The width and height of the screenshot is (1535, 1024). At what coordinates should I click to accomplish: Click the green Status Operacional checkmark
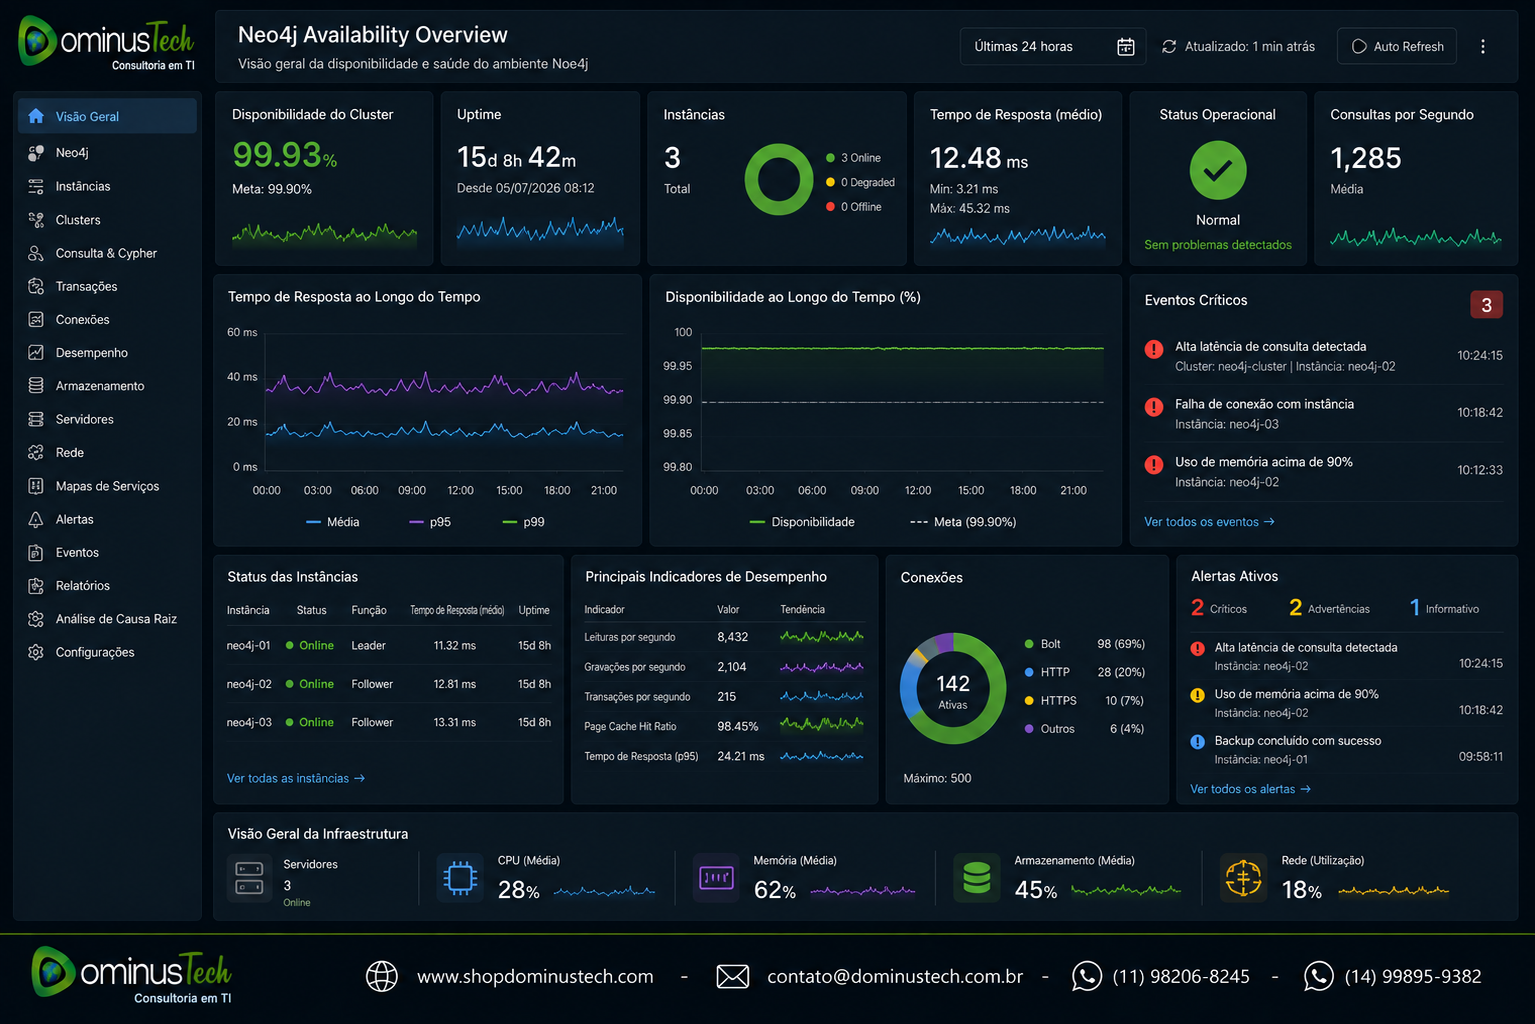coord(1218,171)
